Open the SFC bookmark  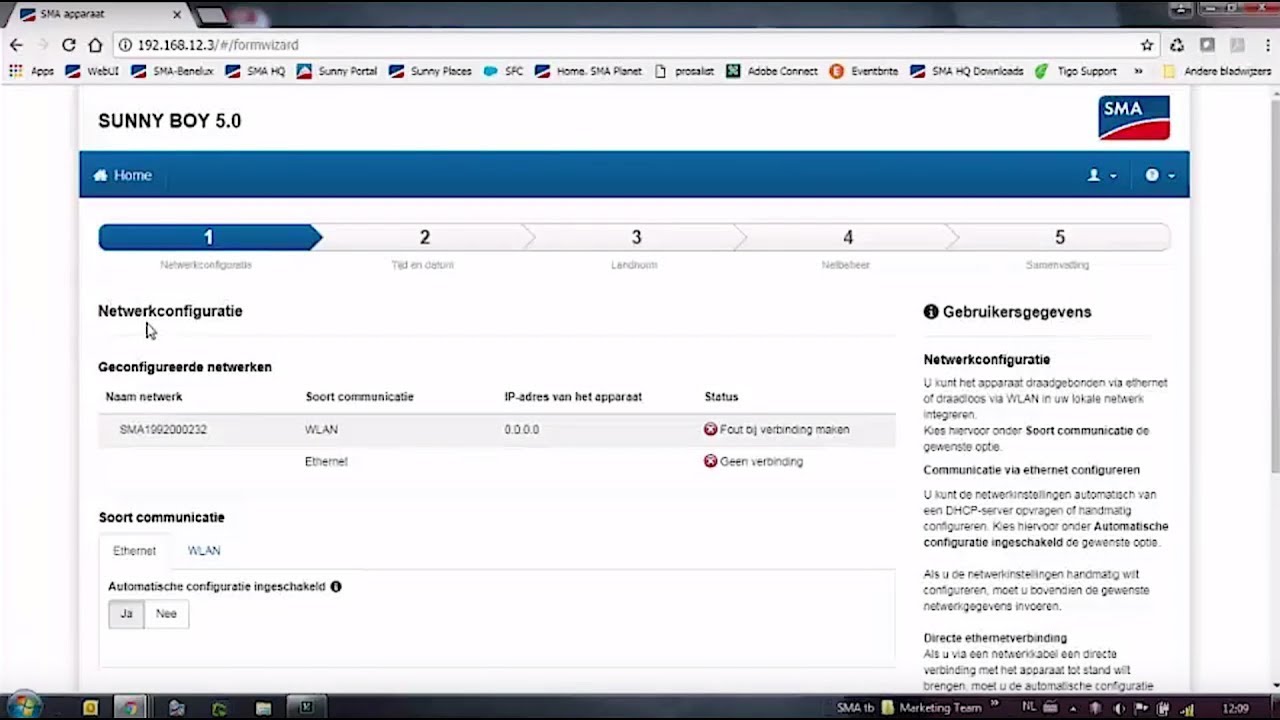pos(503,71)
